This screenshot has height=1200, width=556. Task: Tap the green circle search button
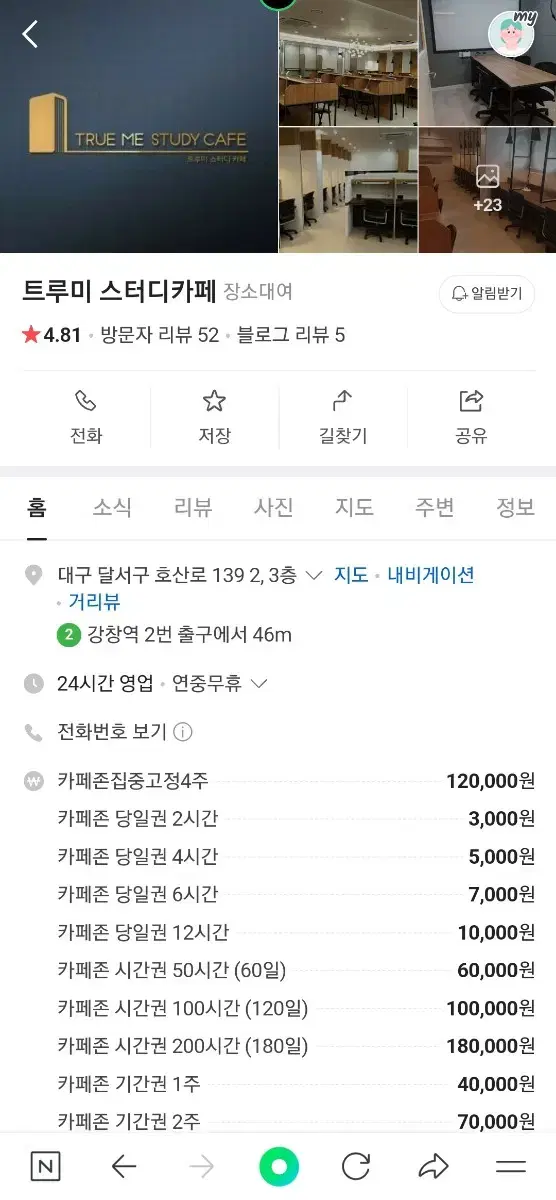(279, 1166)
